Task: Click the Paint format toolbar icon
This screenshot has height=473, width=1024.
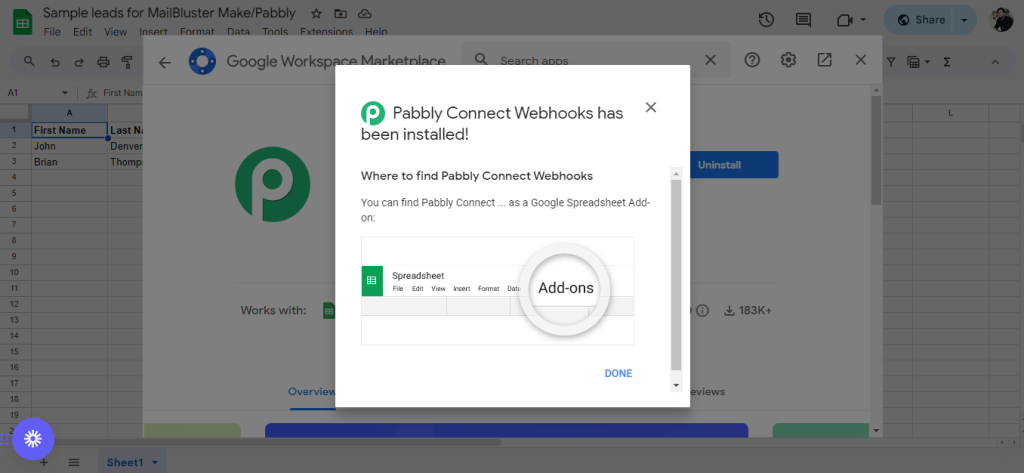Action: (x=127, y=62)
